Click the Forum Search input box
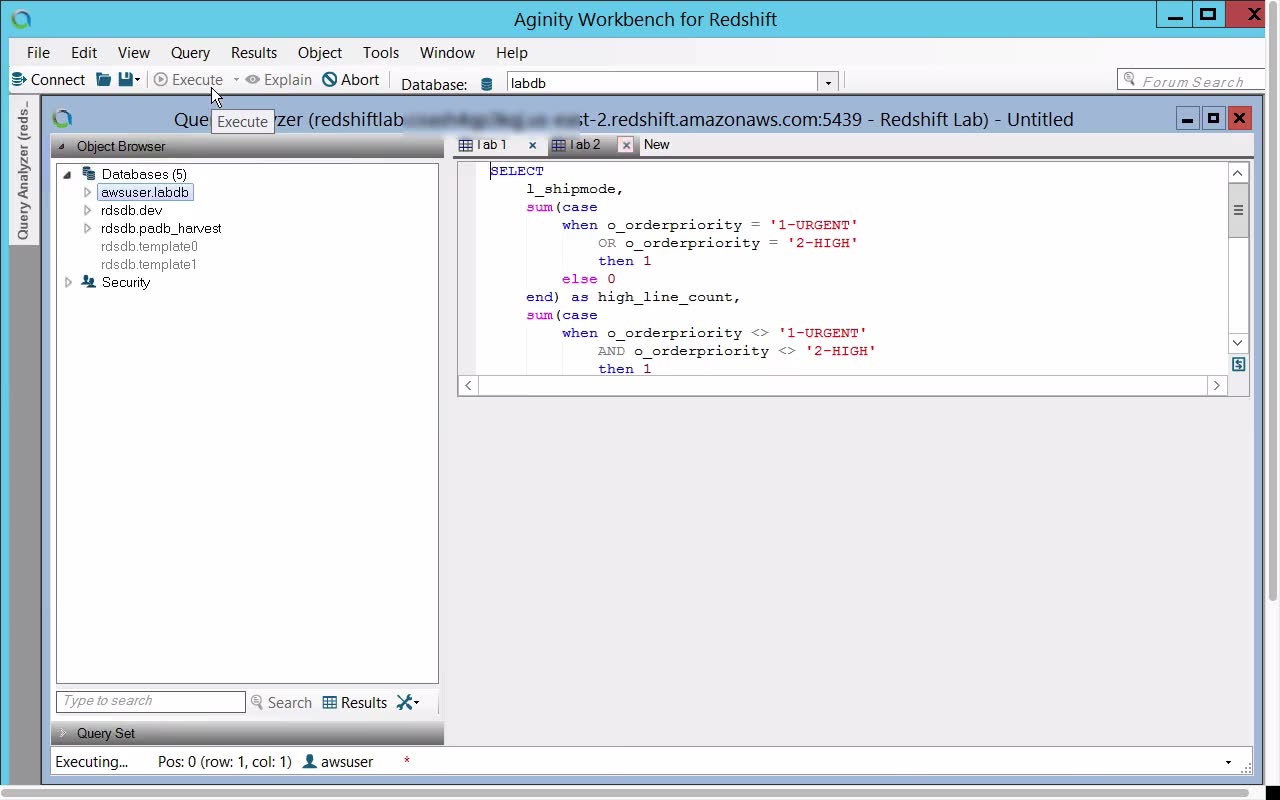 1191,80
